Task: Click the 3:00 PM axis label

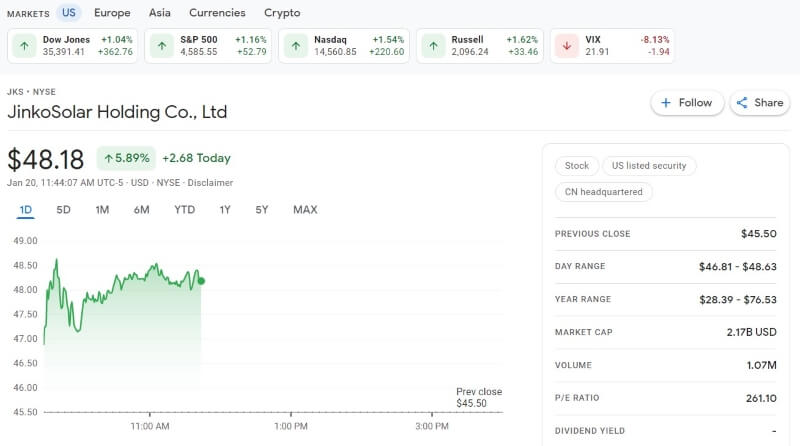Action: pos(432,426)
